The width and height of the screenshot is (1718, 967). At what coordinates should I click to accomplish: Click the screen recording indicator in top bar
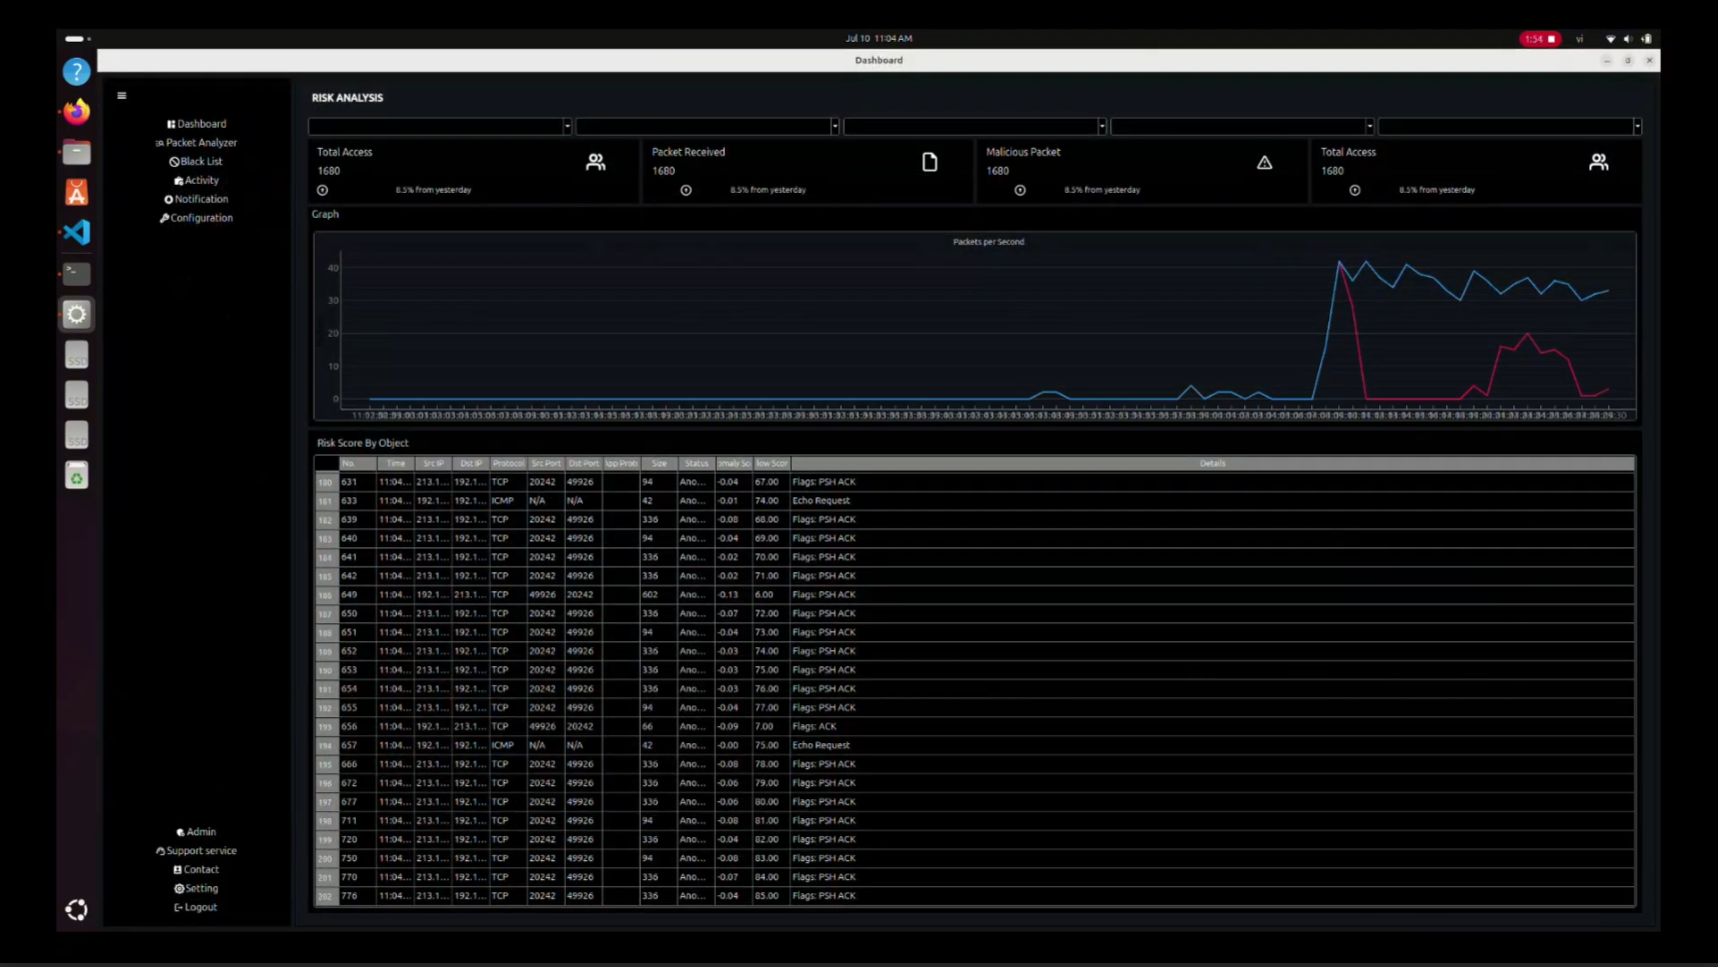click(x=1540, y=39)
